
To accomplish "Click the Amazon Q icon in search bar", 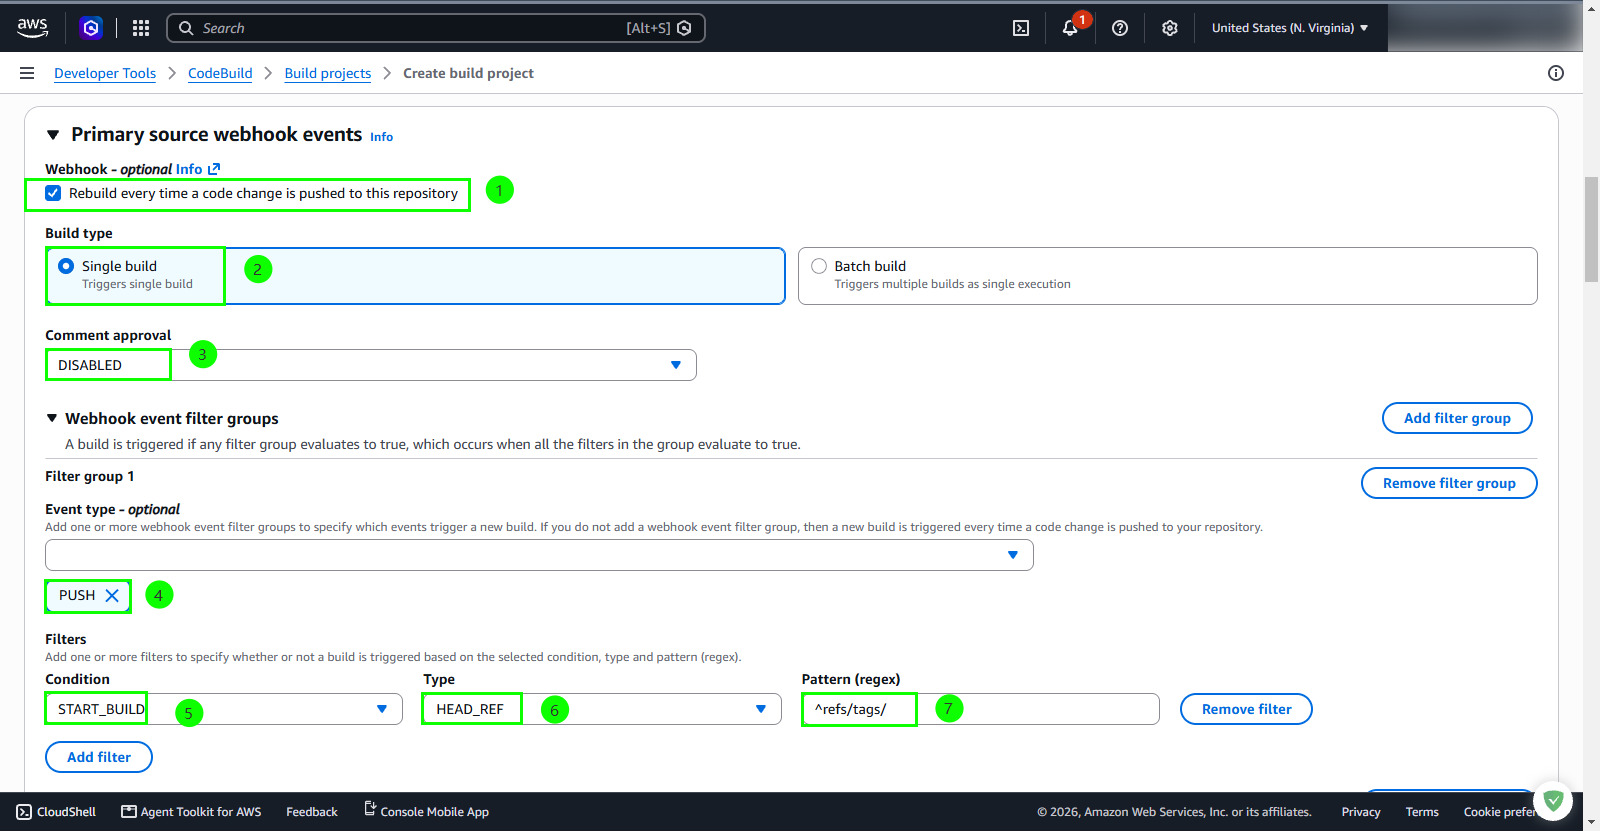I will click(684, 28).
